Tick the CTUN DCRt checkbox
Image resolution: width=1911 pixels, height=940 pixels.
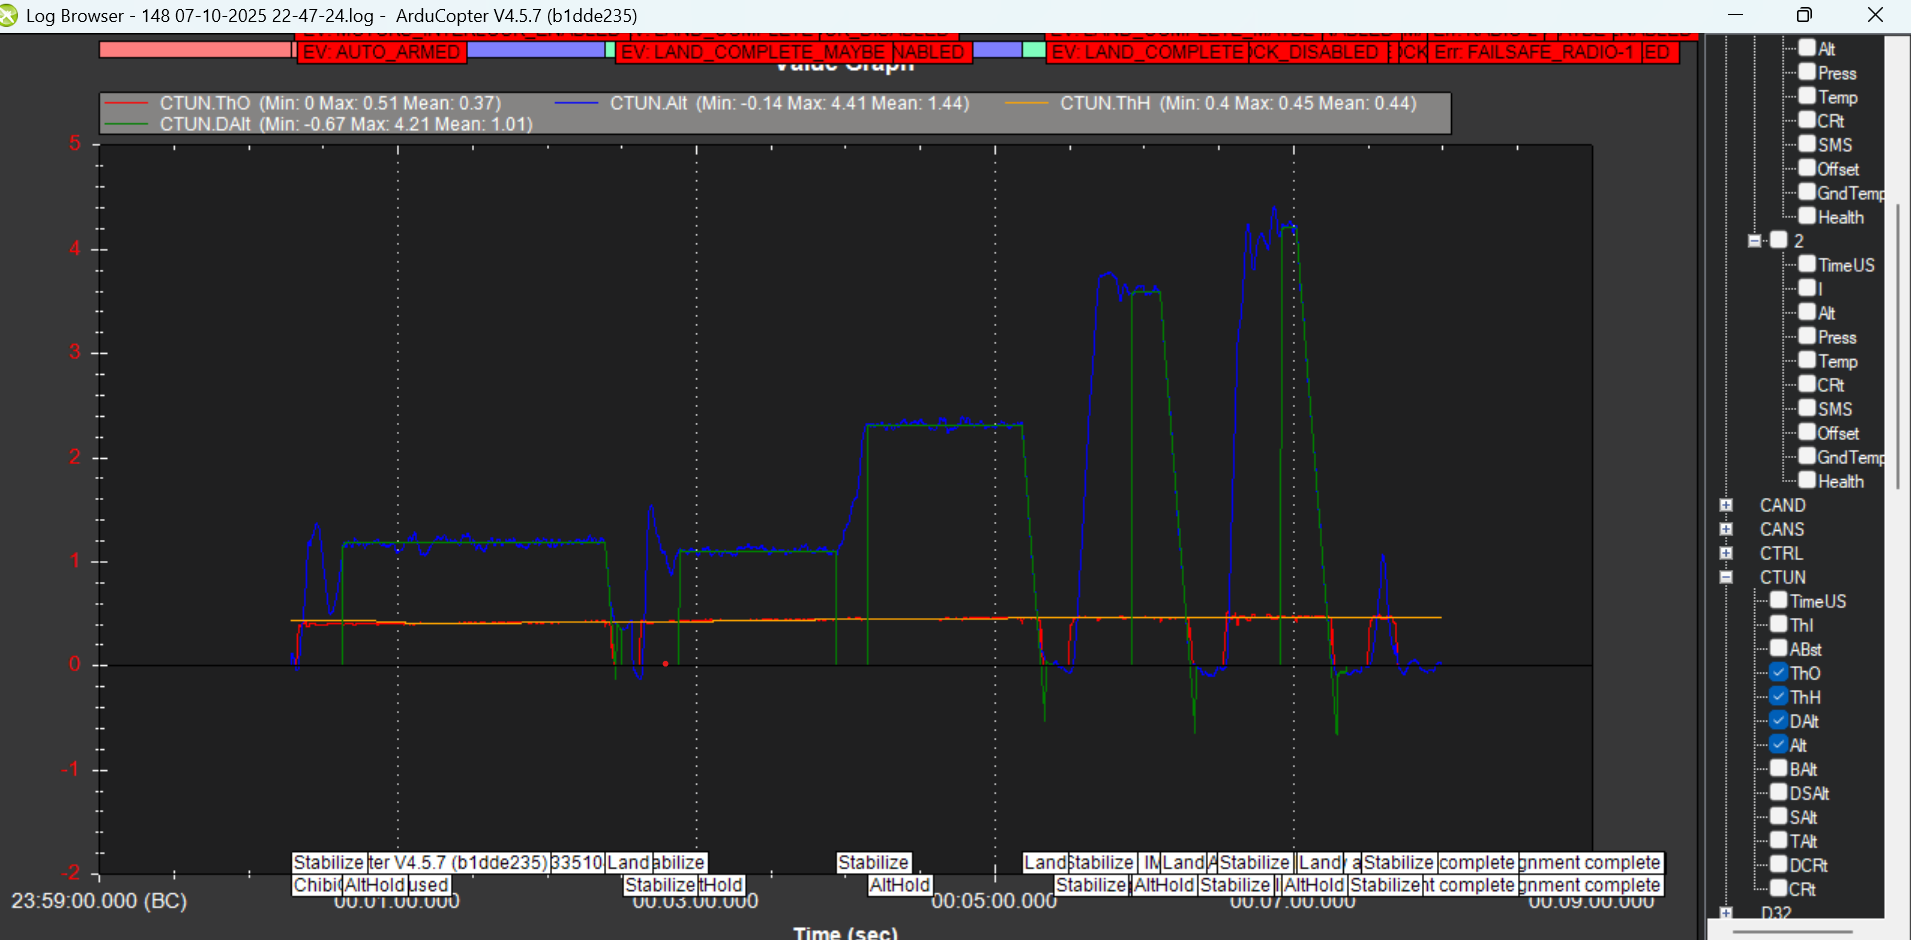tap(1779, 865)
